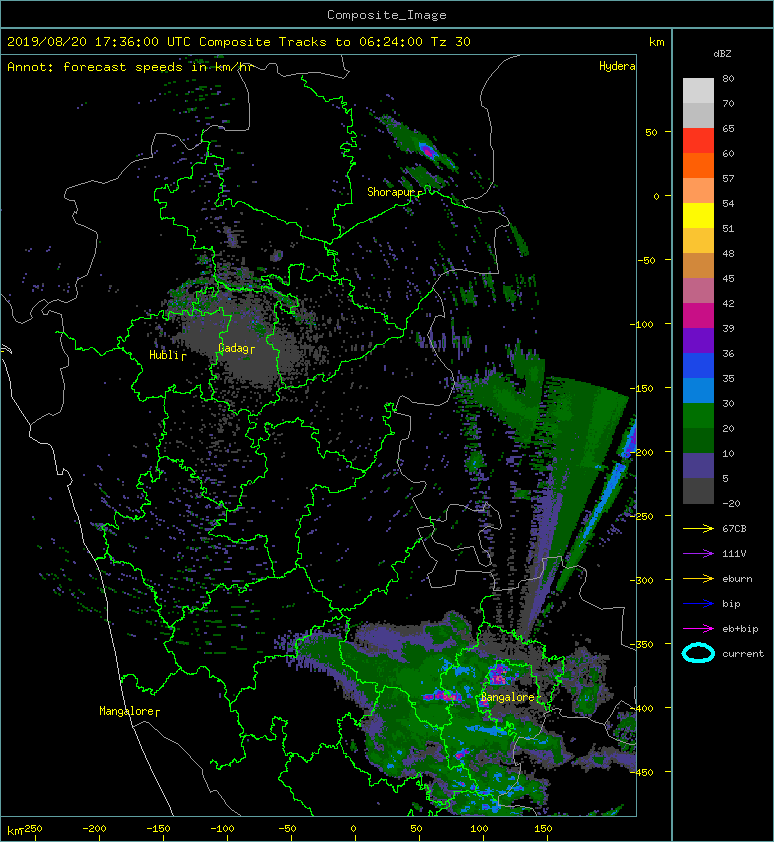Click the 2019/08/20 17:36:00 UTC timestamp
Viewport: 774px width, 842px height.
tap(99, 42)
